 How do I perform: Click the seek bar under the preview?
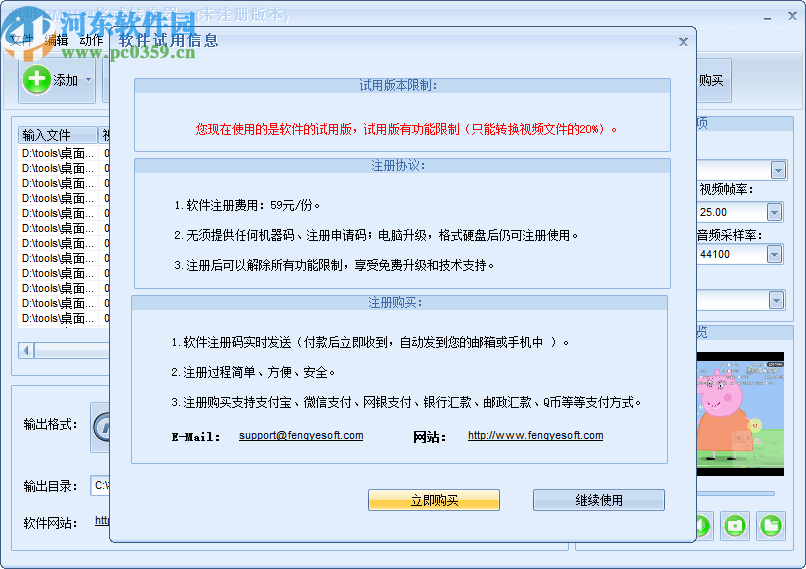click(736, 493)
